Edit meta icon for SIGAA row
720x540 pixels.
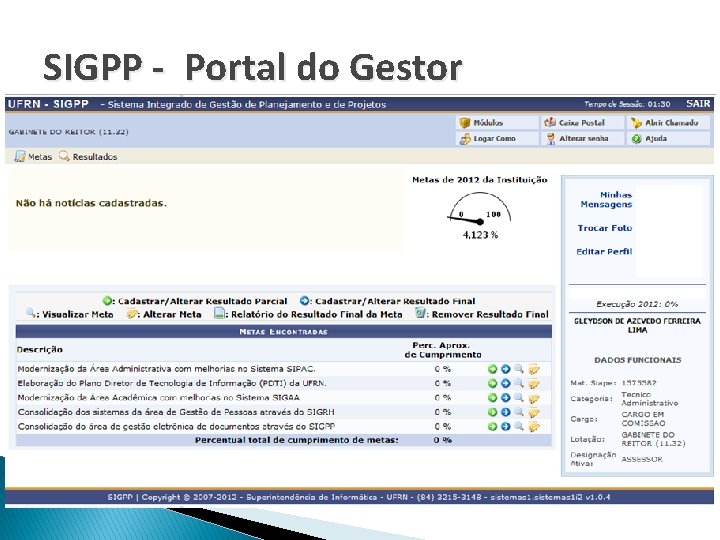pyautogui.click(x=534, y=398)
